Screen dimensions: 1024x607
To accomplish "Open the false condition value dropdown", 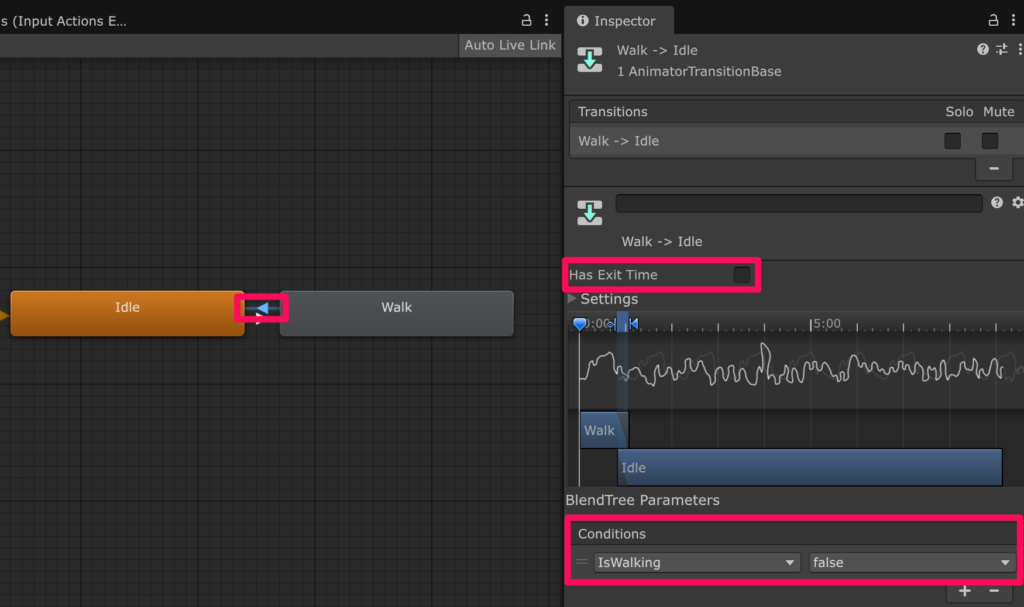I will tap(911, 563).
